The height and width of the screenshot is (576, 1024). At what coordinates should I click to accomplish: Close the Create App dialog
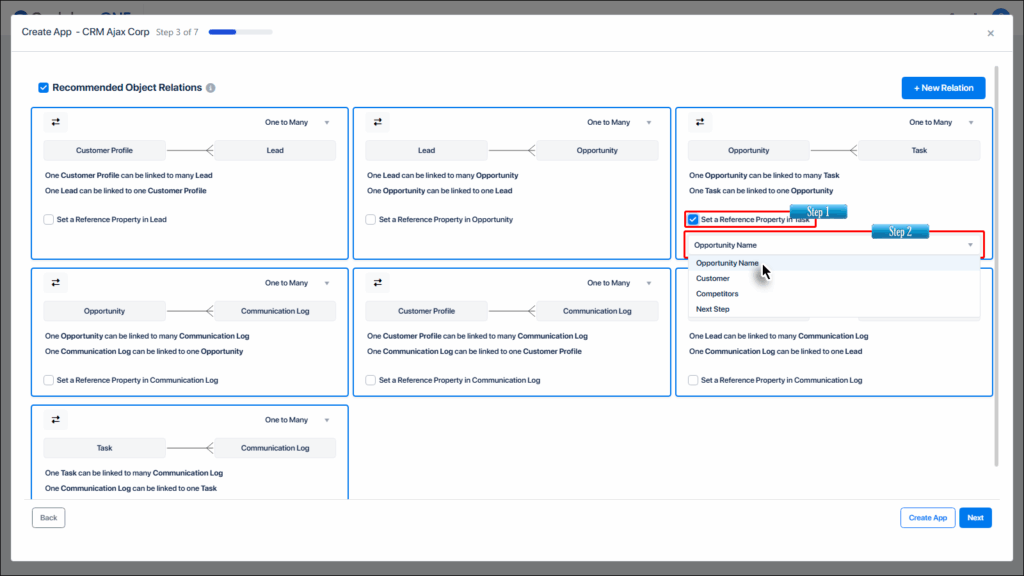pyautogui.click(x=991, y=33)
